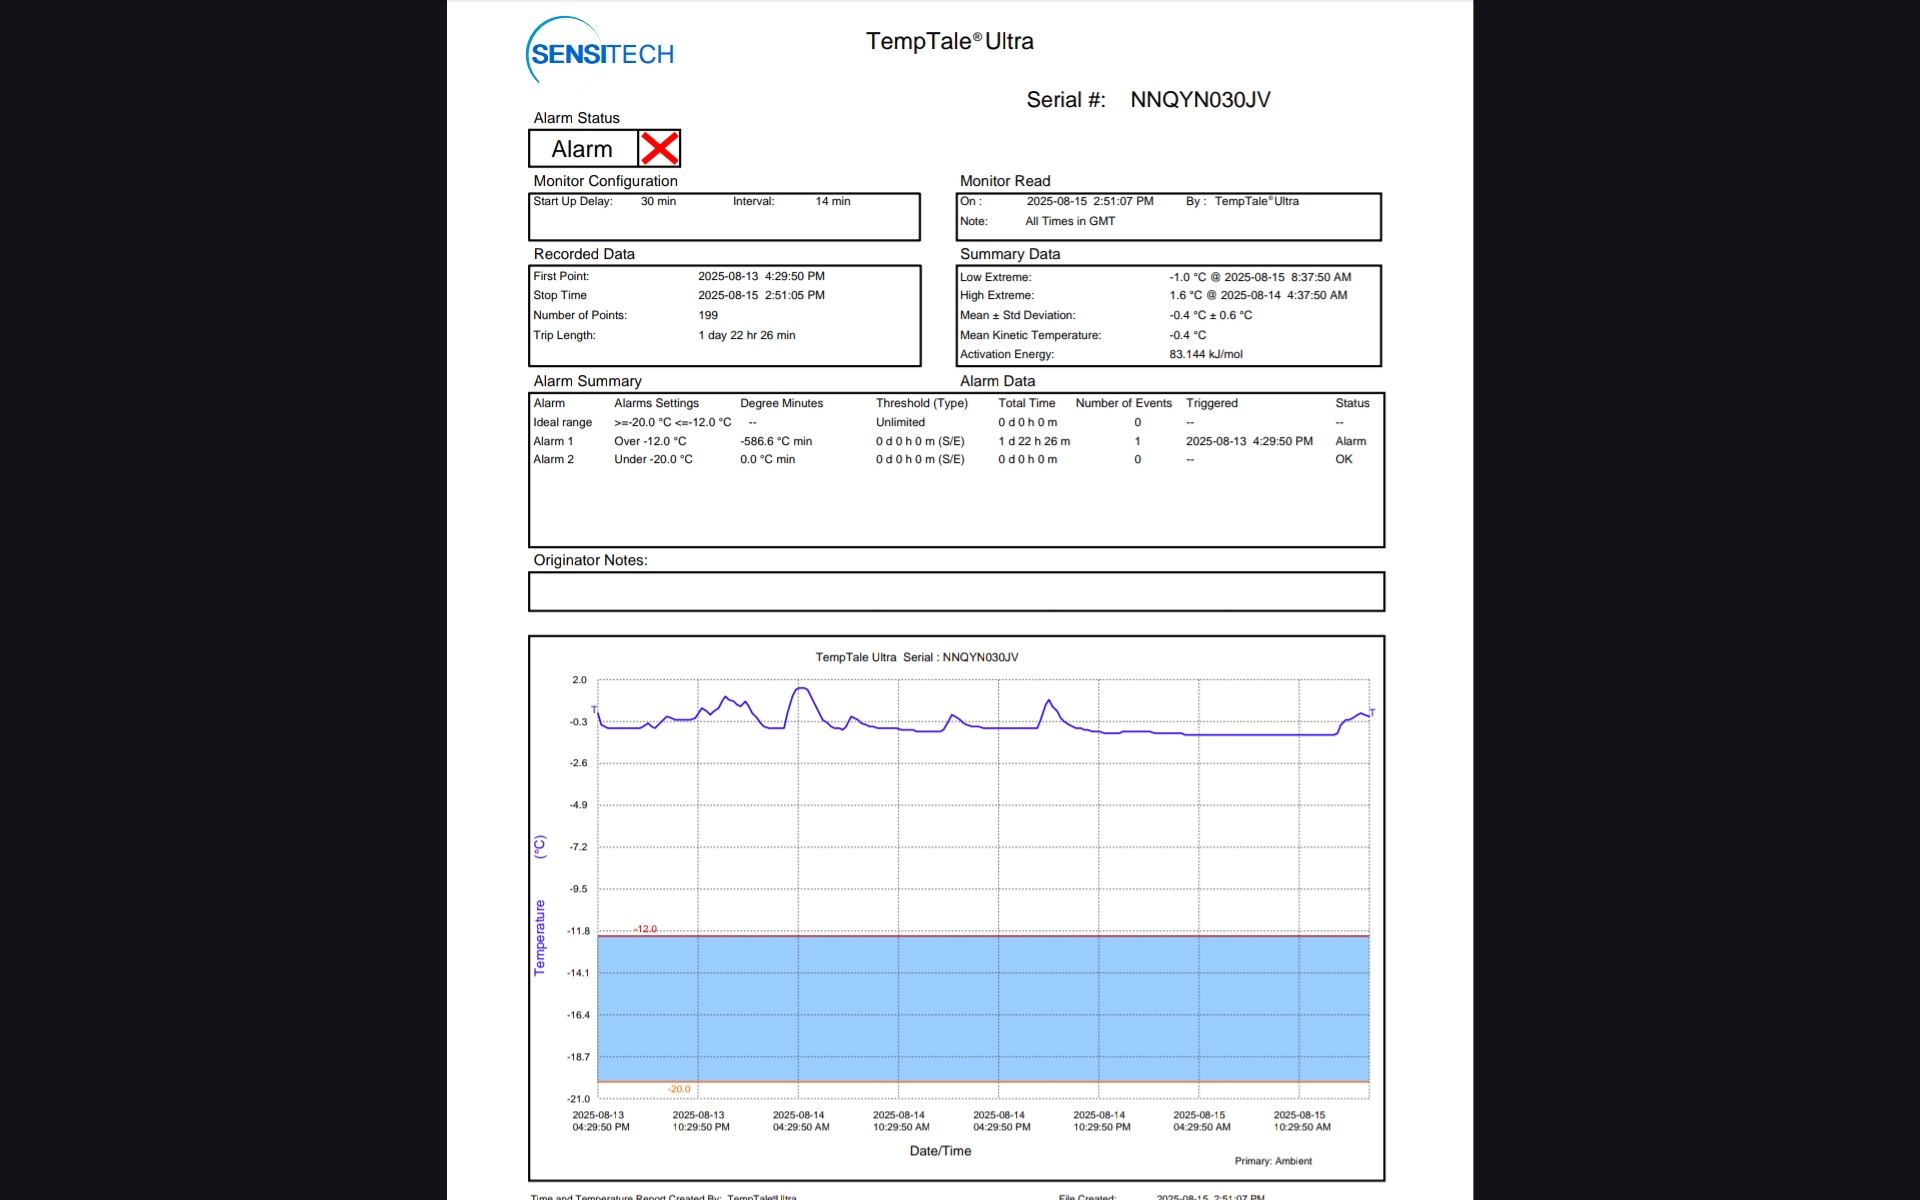Click the -20.0 orange threshold line label
The image size is (1920, 1200).
tap(679, 1089)
